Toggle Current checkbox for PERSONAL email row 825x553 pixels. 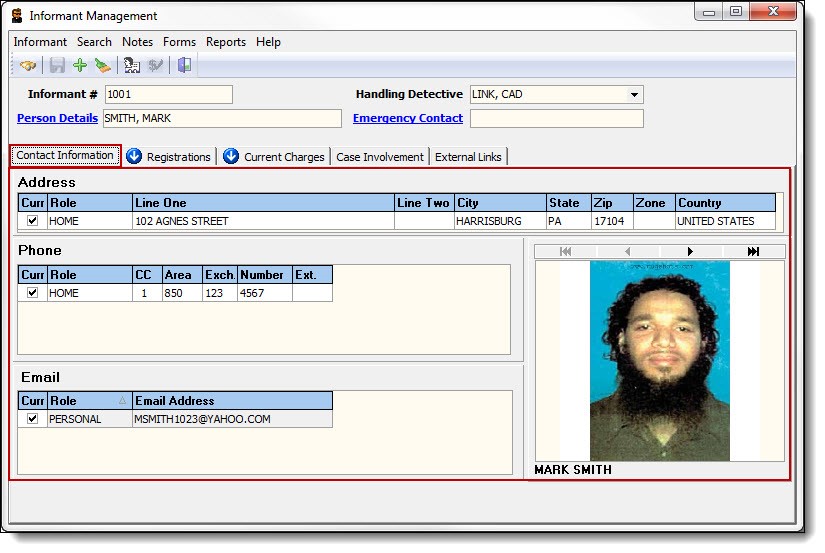(x=33, y=419)
